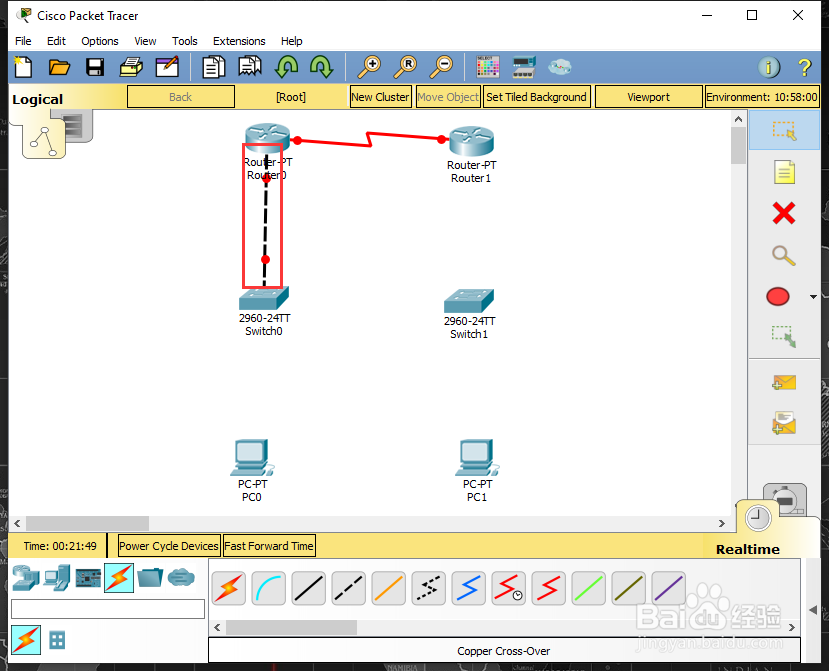Click Fast Forward Time button
This screenshot has height=671, width=829.
click(269, 546)
